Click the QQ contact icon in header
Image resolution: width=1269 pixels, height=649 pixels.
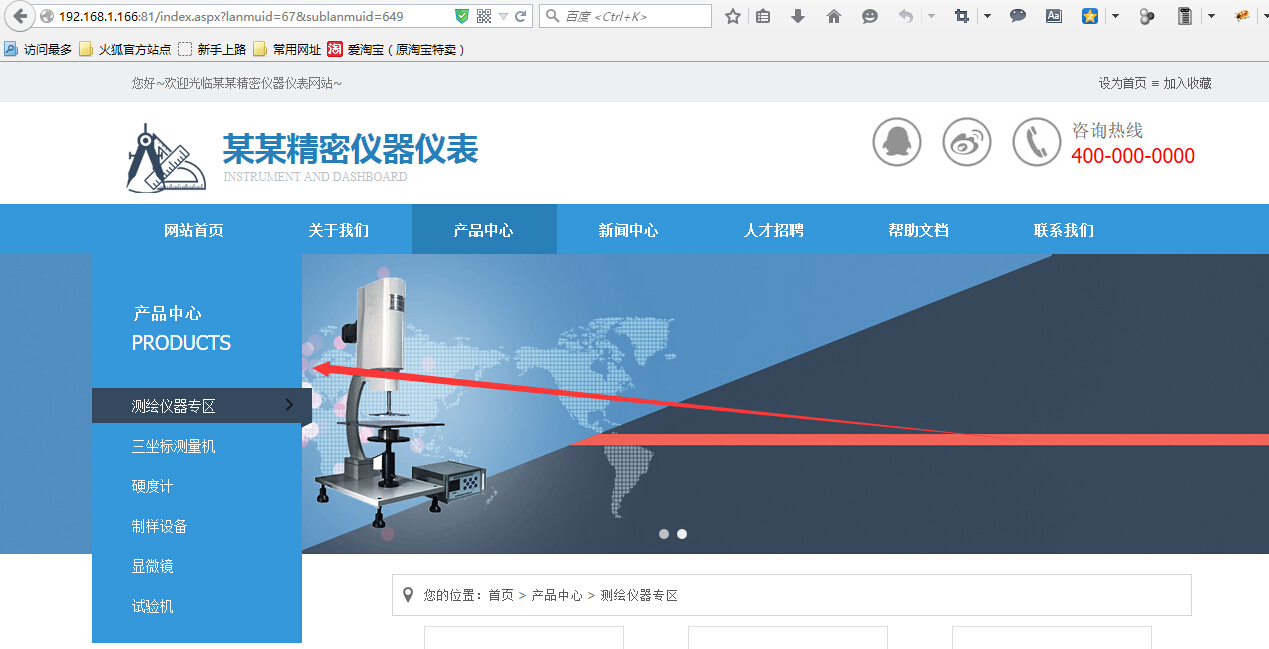896,142
